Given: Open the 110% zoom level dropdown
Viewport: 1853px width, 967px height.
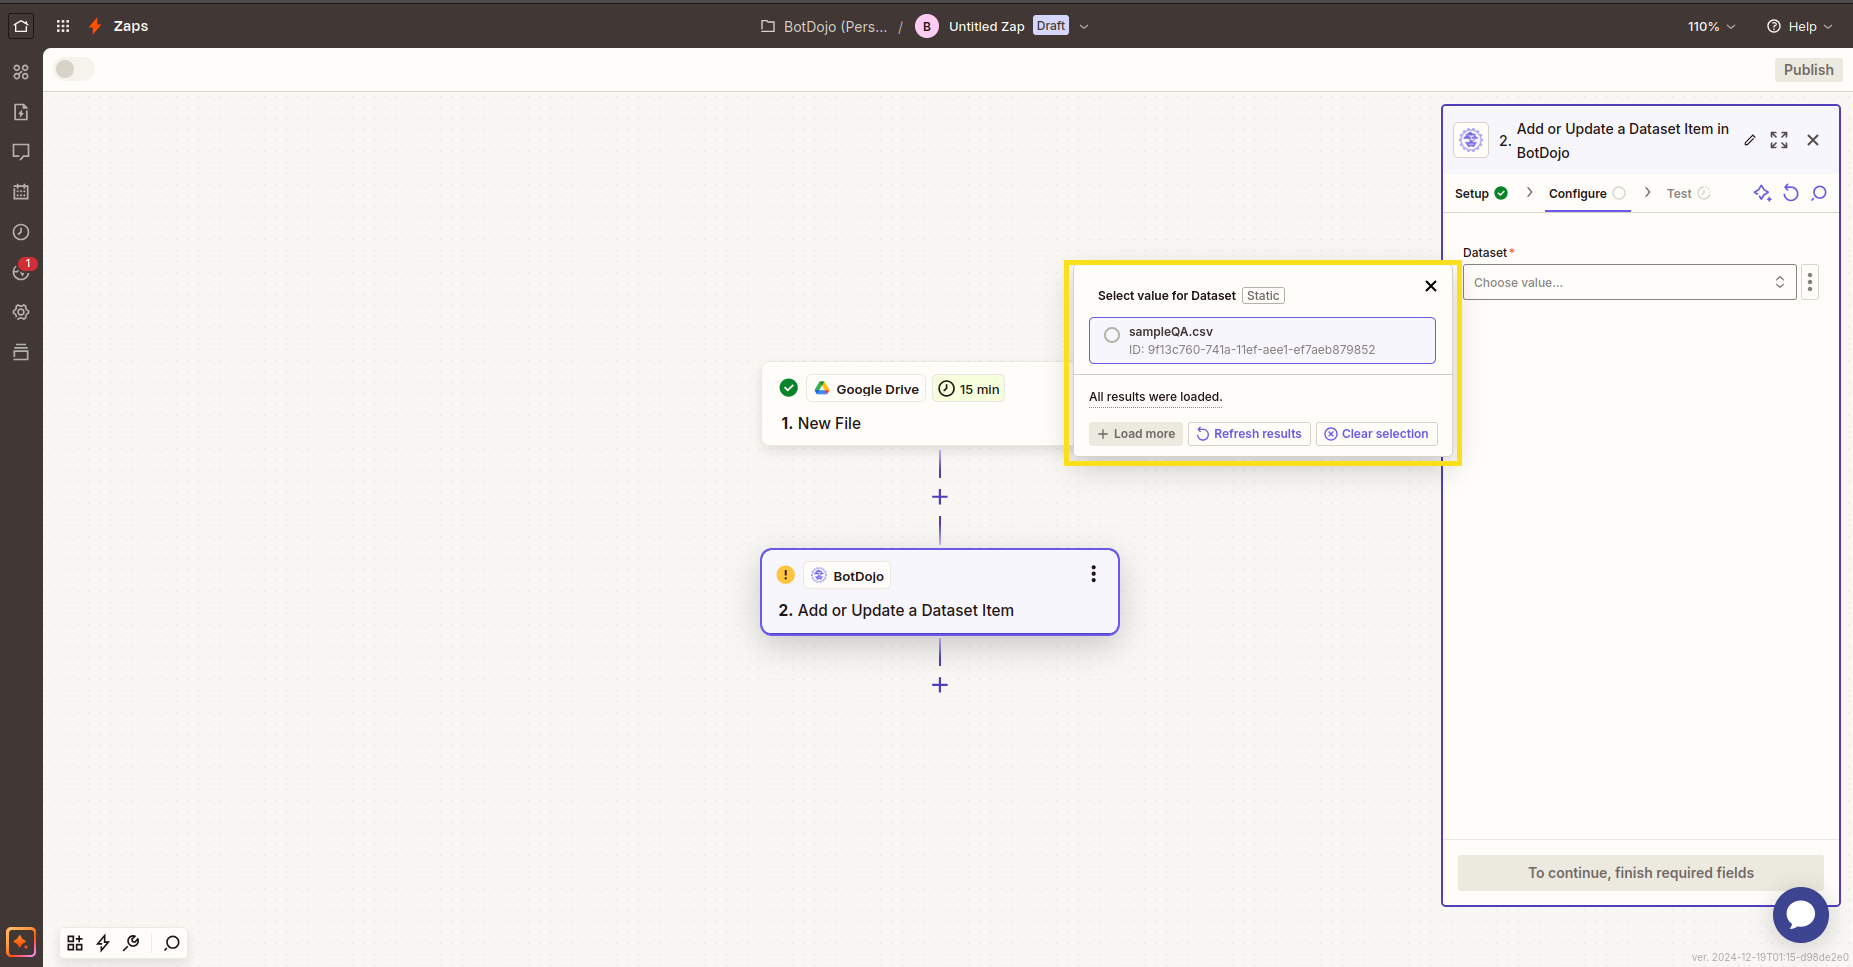Looking at the screenshot, I should [x=1711, y=27].
